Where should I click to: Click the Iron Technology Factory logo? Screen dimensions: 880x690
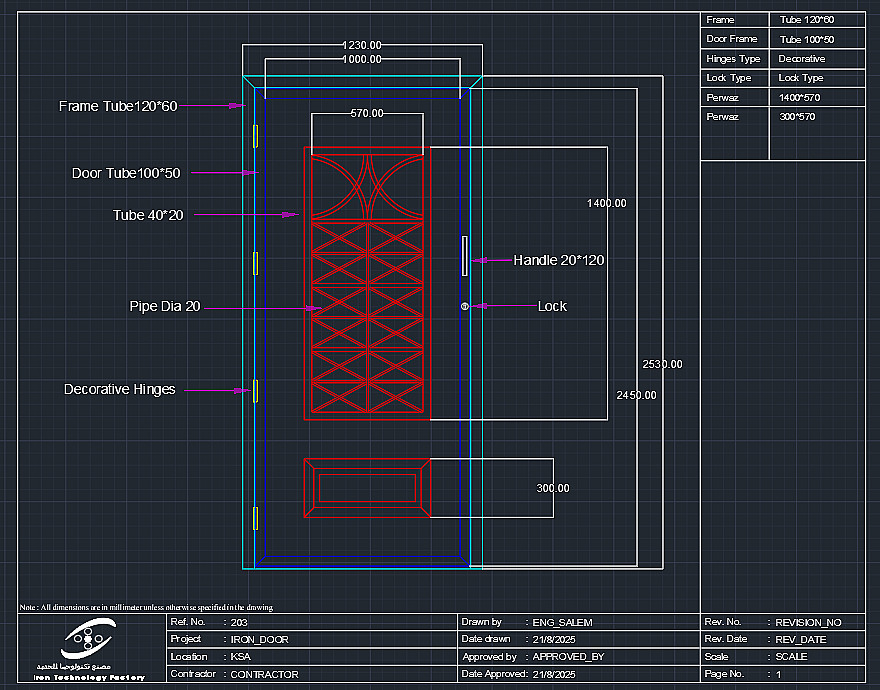89,649
